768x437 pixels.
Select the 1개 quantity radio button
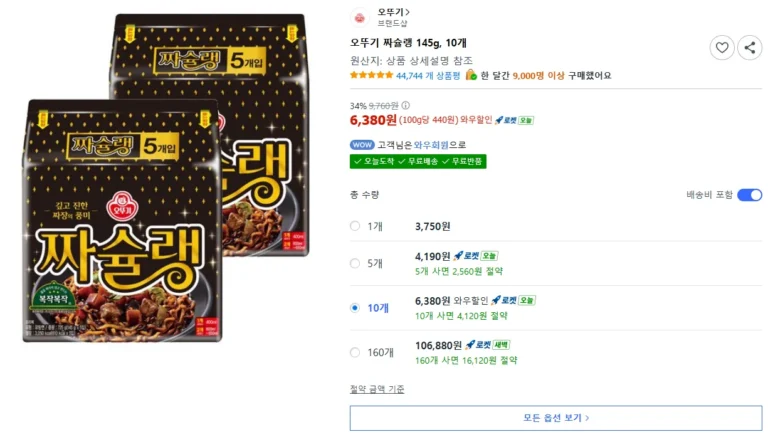pyautogui.click(x=355, y=226)
